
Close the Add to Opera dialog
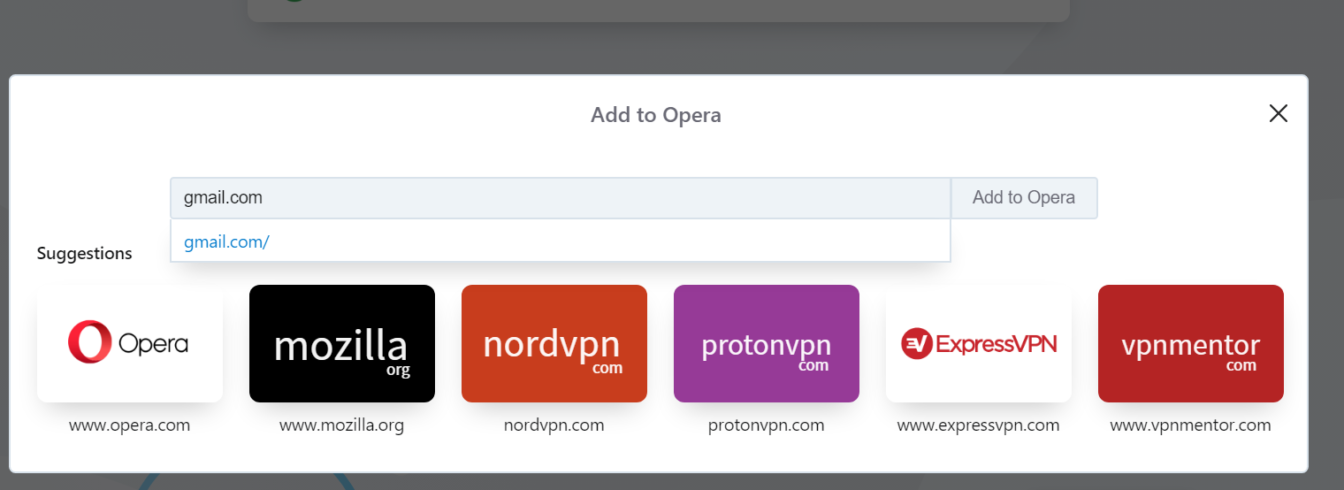pyautogui.click(x=1277, y=114)
